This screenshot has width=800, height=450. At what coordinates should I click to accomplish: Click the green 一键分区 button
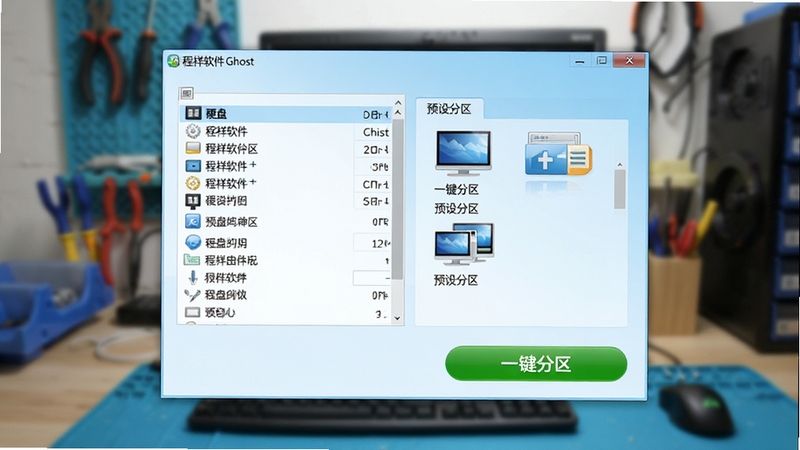pos(536,364)
